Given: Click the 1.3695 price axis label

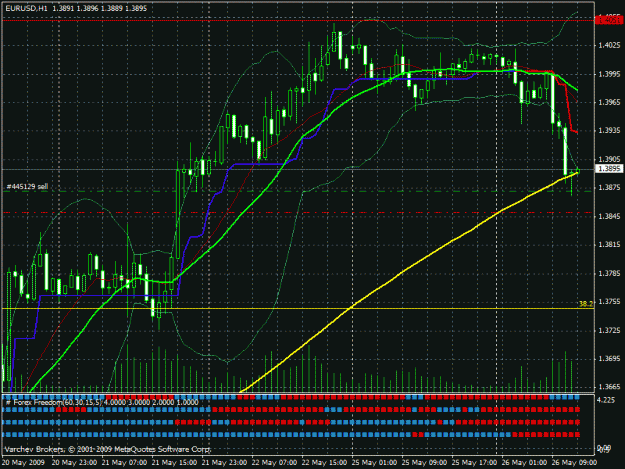Looking at the screenshot, I should coord(609,359).
